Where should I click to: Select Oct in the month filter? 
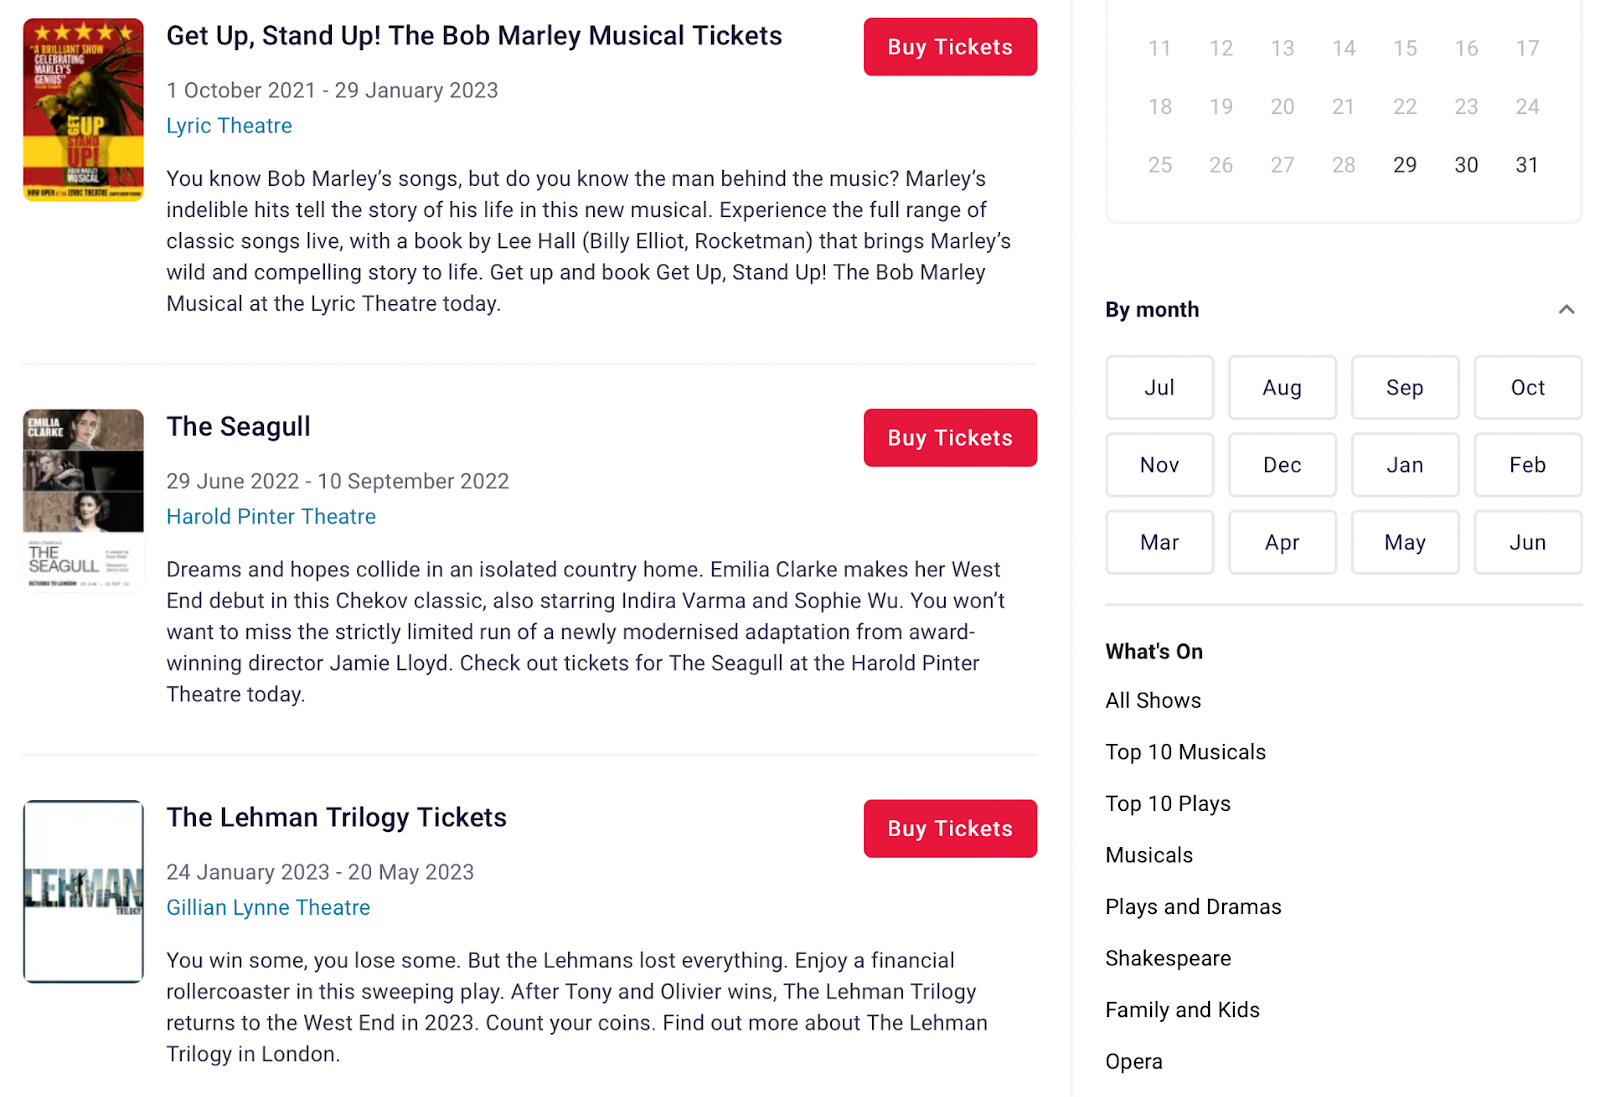pyautogui.click(x=1527, y=388)
